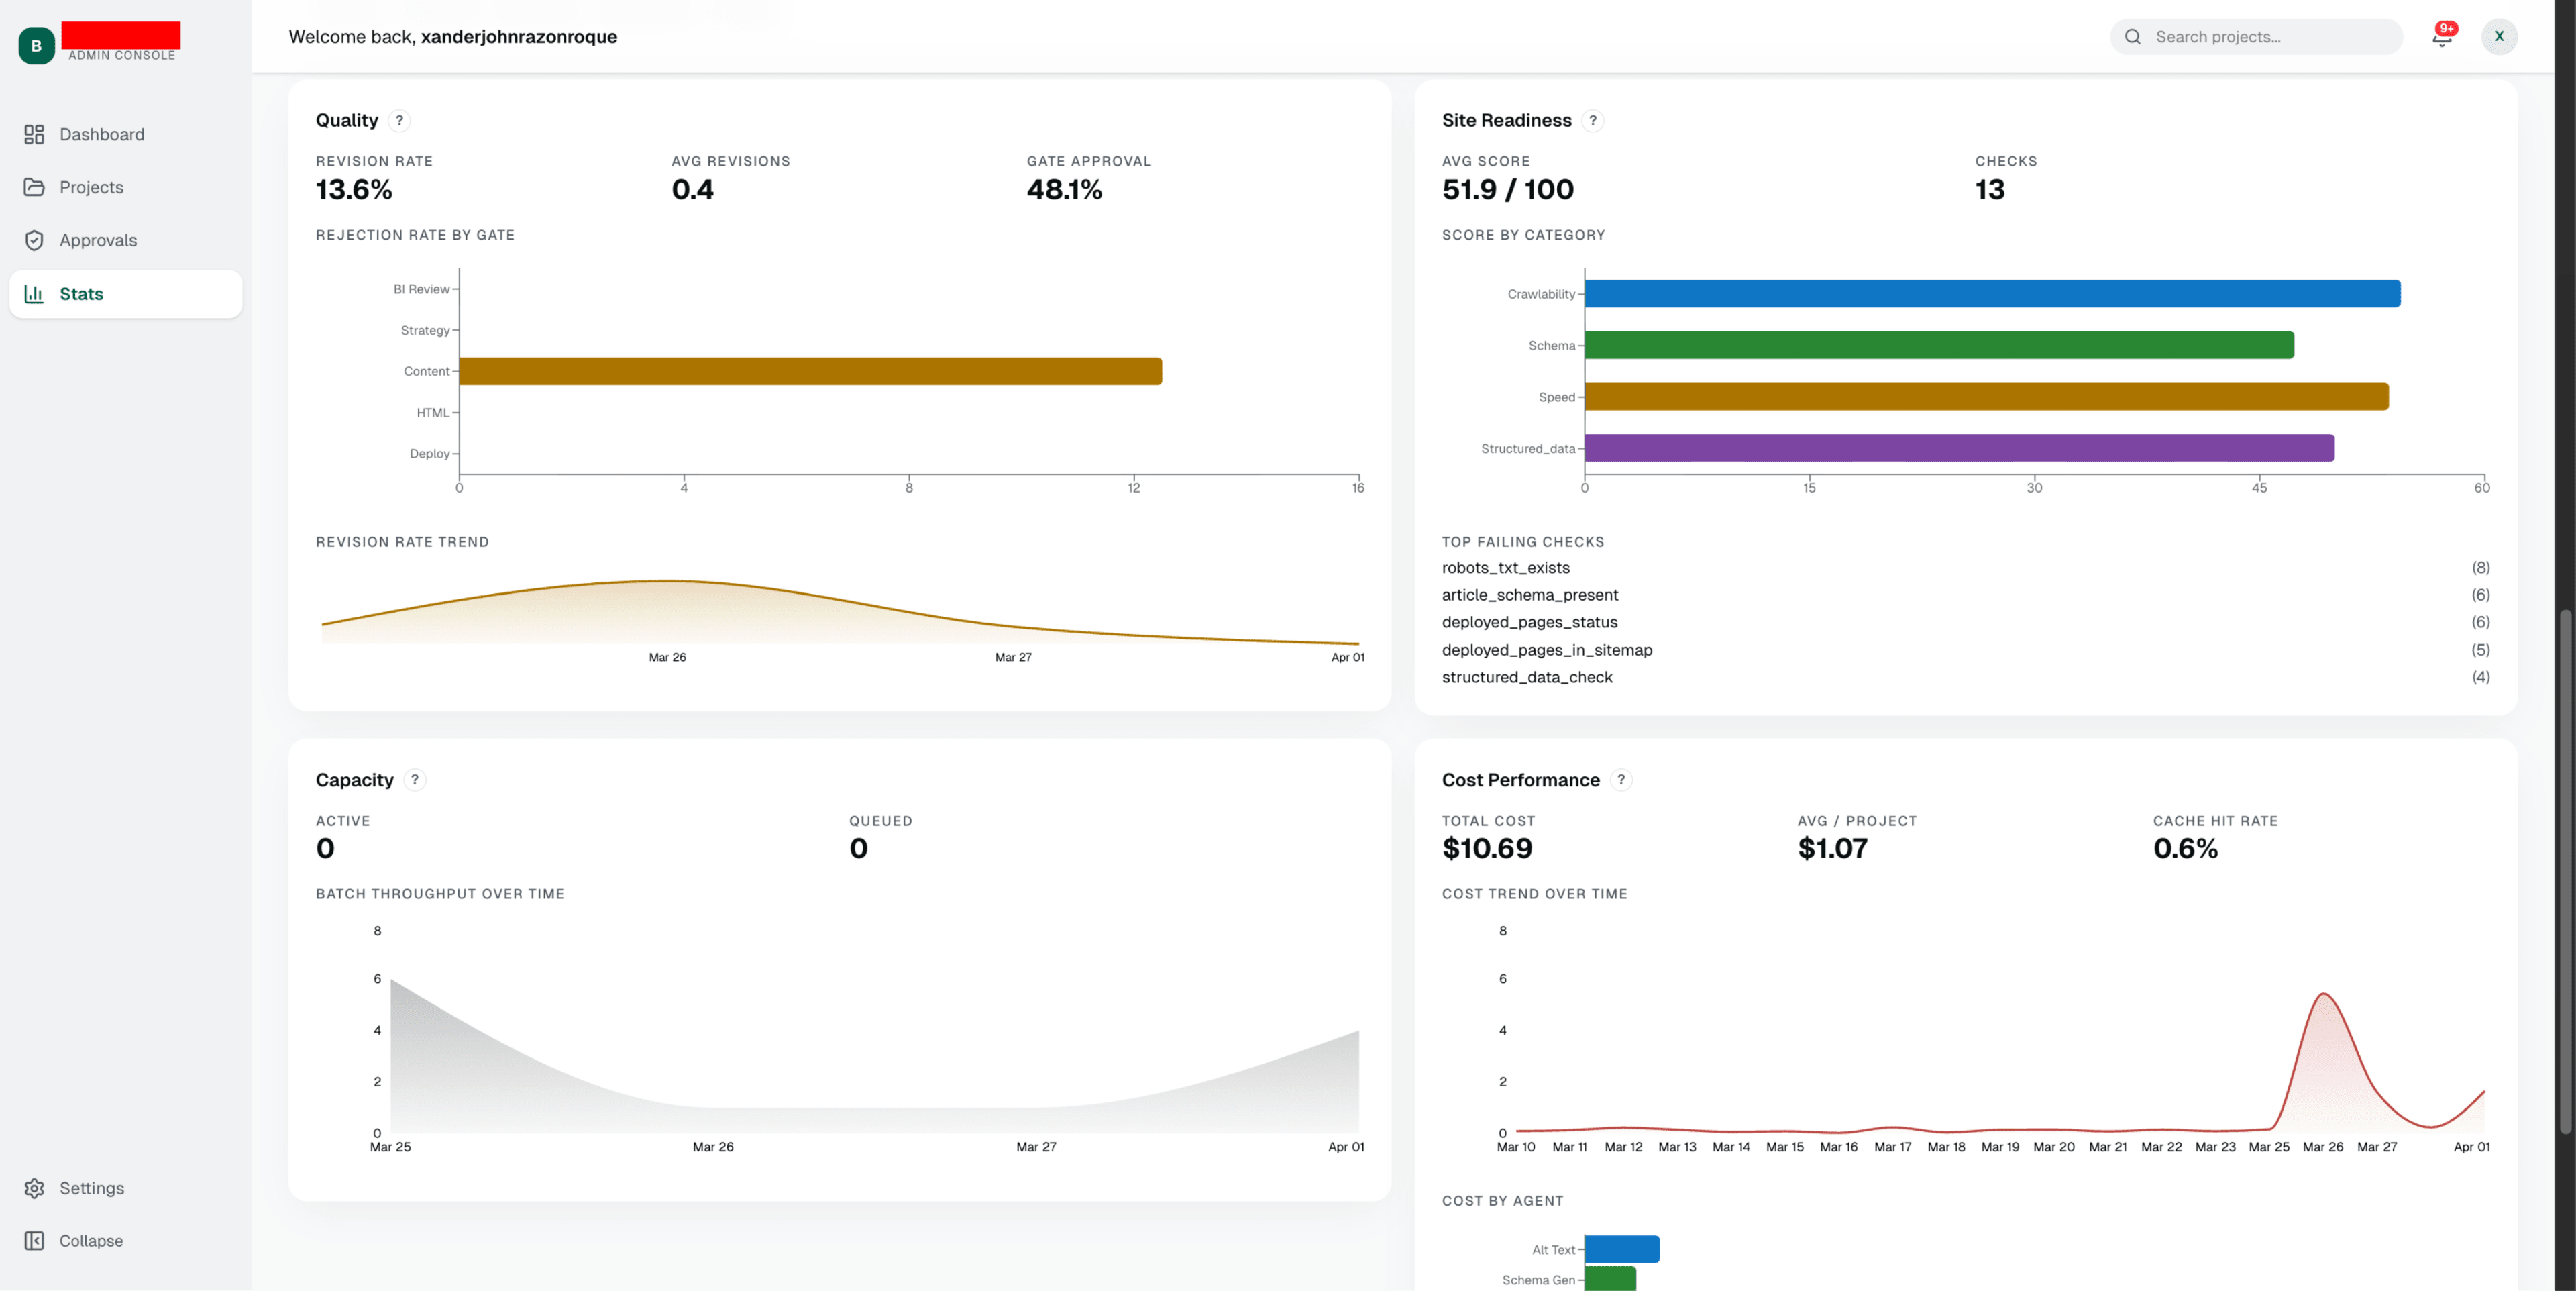Click the Alt Text cost bar

click(x=1622, y=1250)
